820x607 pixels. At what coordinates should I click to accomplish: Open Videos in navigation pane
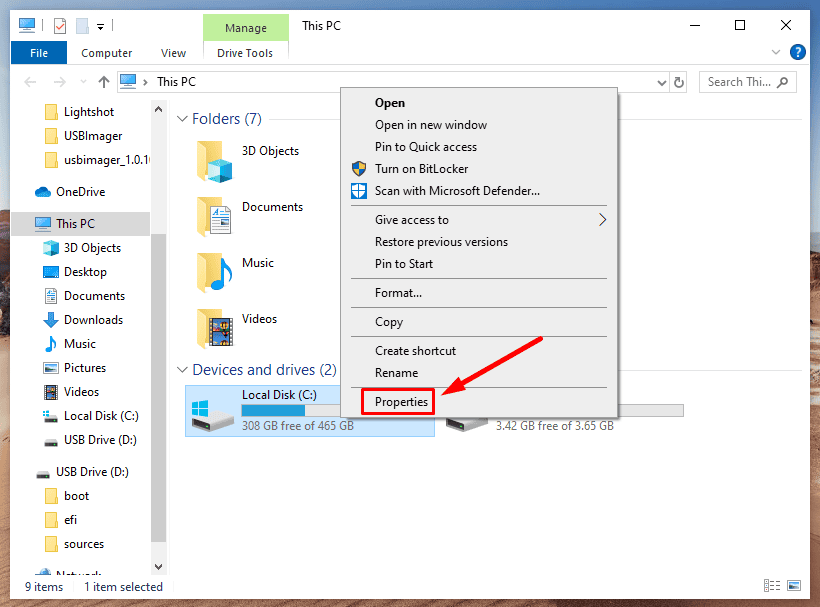point(71,392)
